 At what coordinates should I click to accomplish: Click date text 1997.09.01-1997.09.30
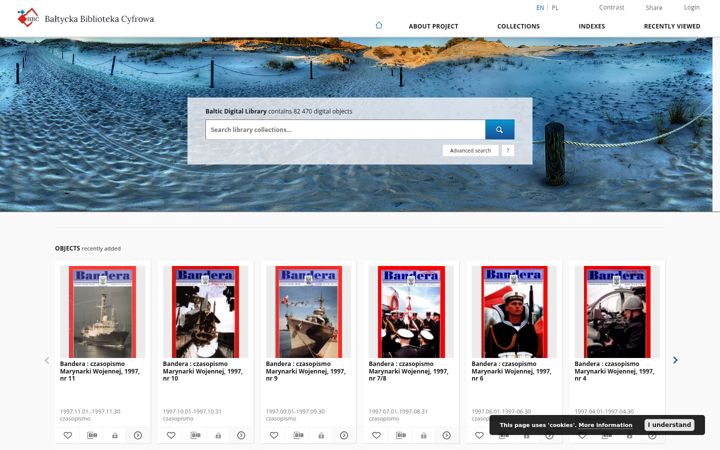tap(295, 411)
